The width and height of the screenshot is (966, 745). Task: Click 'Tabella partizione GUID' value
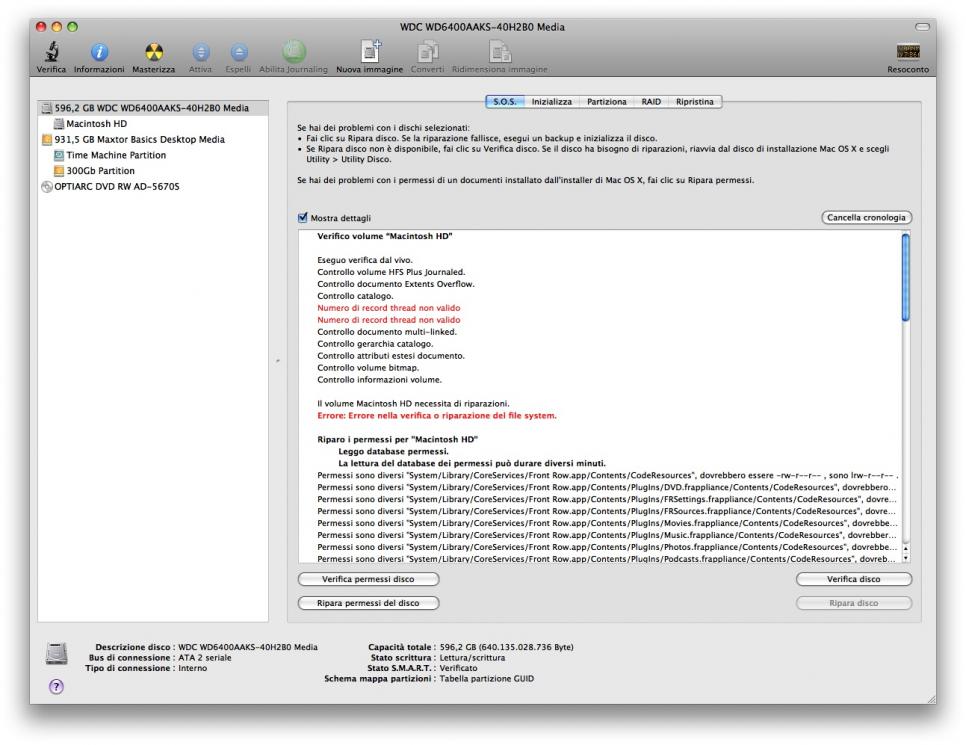click(x=487, y=678)
